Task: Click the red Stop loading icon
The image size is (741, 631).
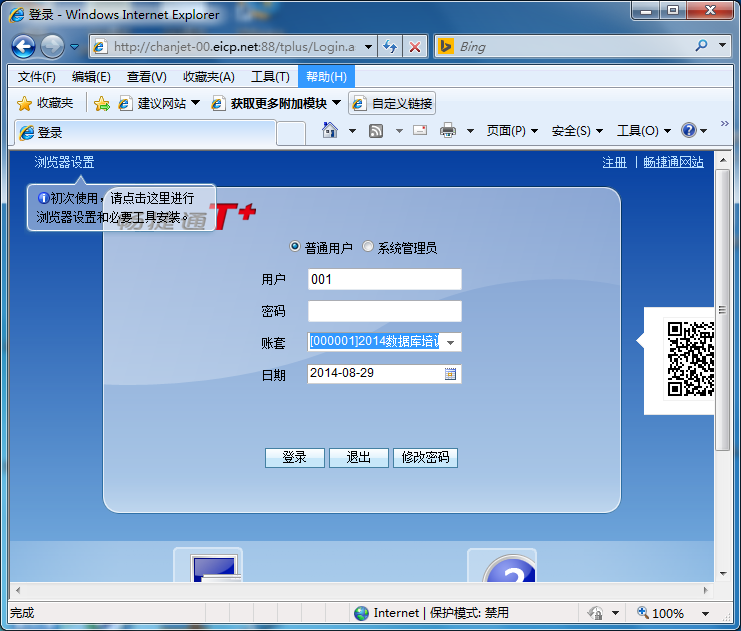Action: point(415,47)
